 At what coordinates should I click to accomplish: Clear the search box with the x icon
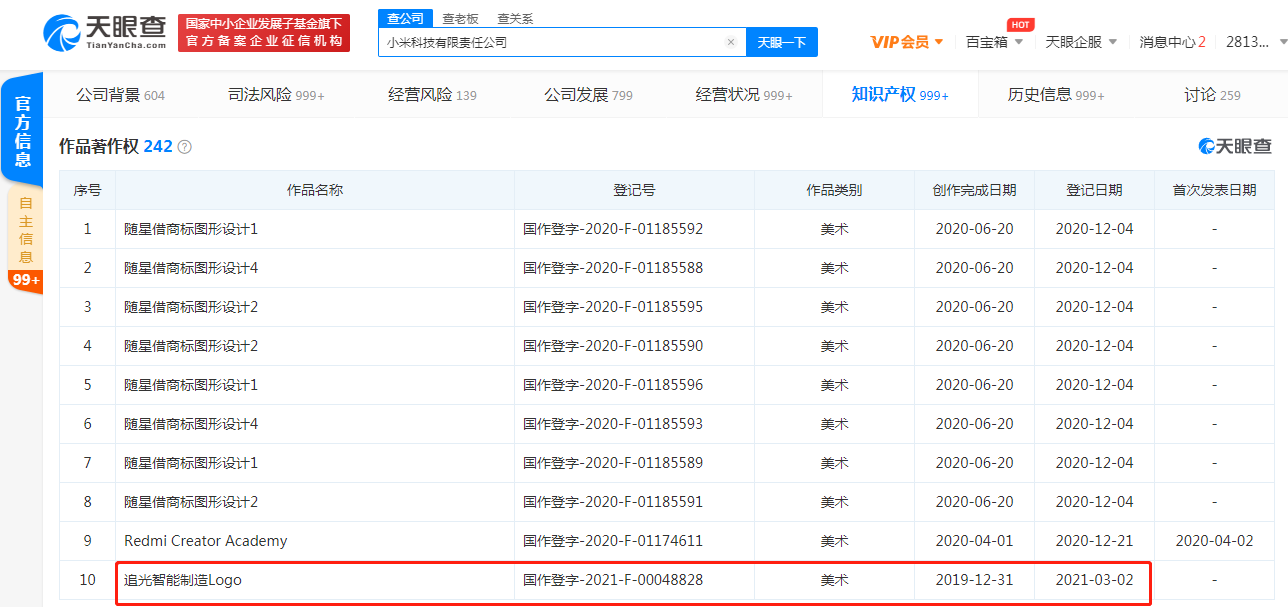[x=731, y=43]
